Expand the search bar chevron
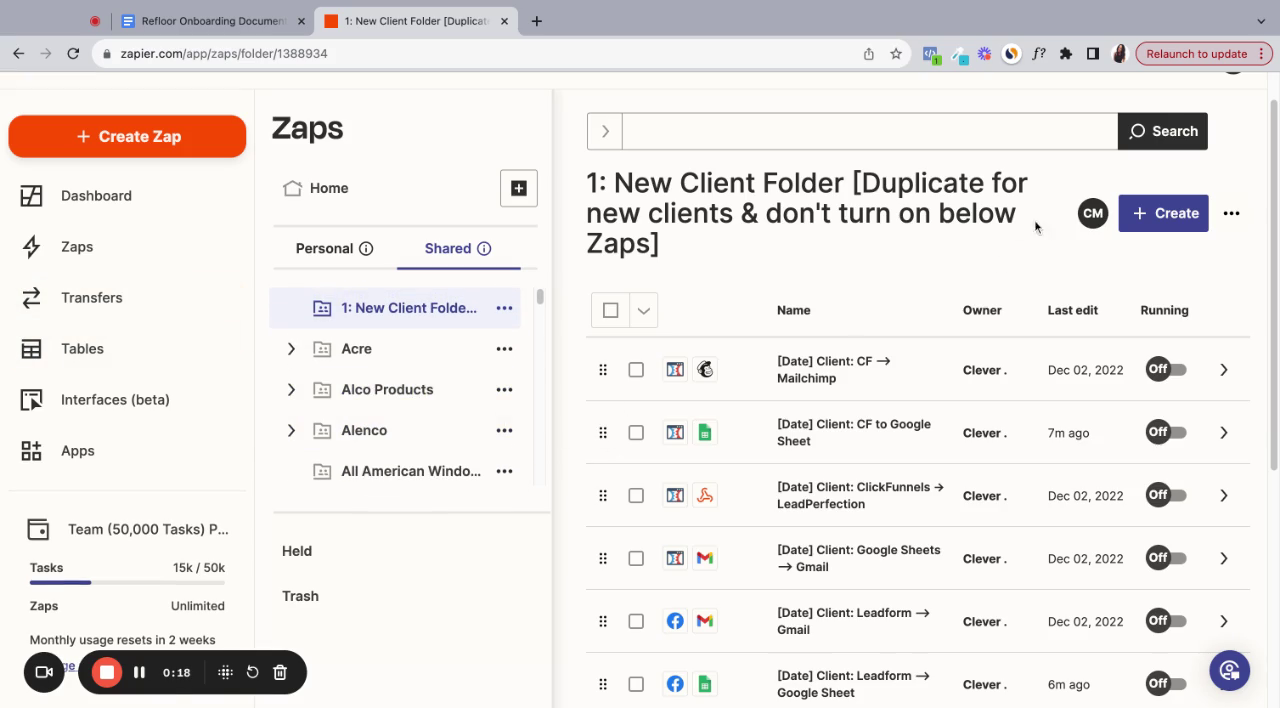 [605, 131]
